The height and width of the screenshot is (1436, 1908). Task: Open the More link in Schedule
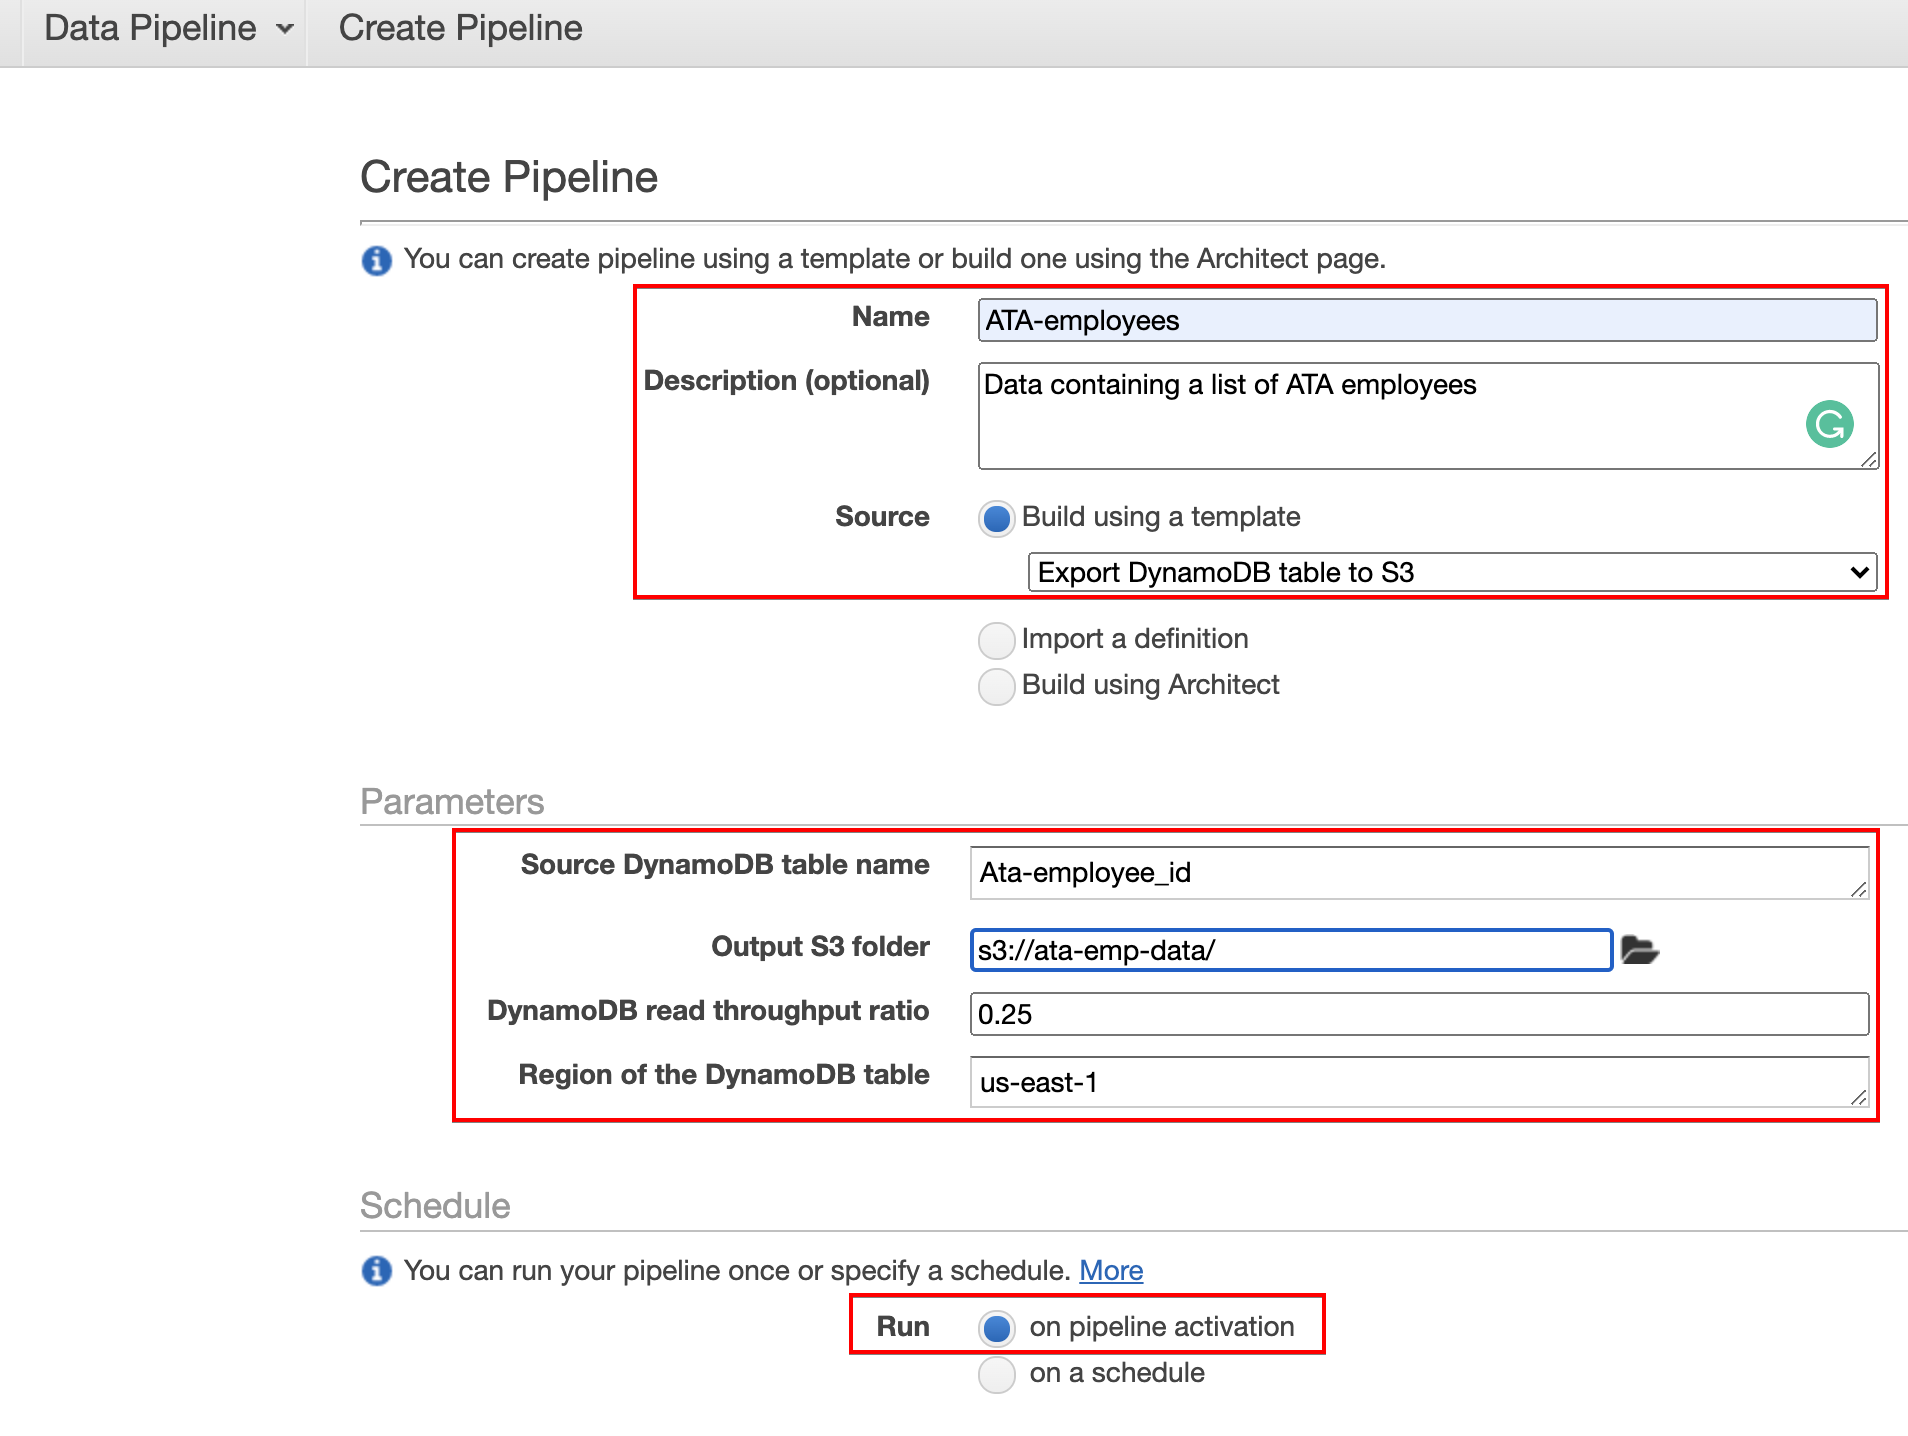(x=1111, y=1270)
